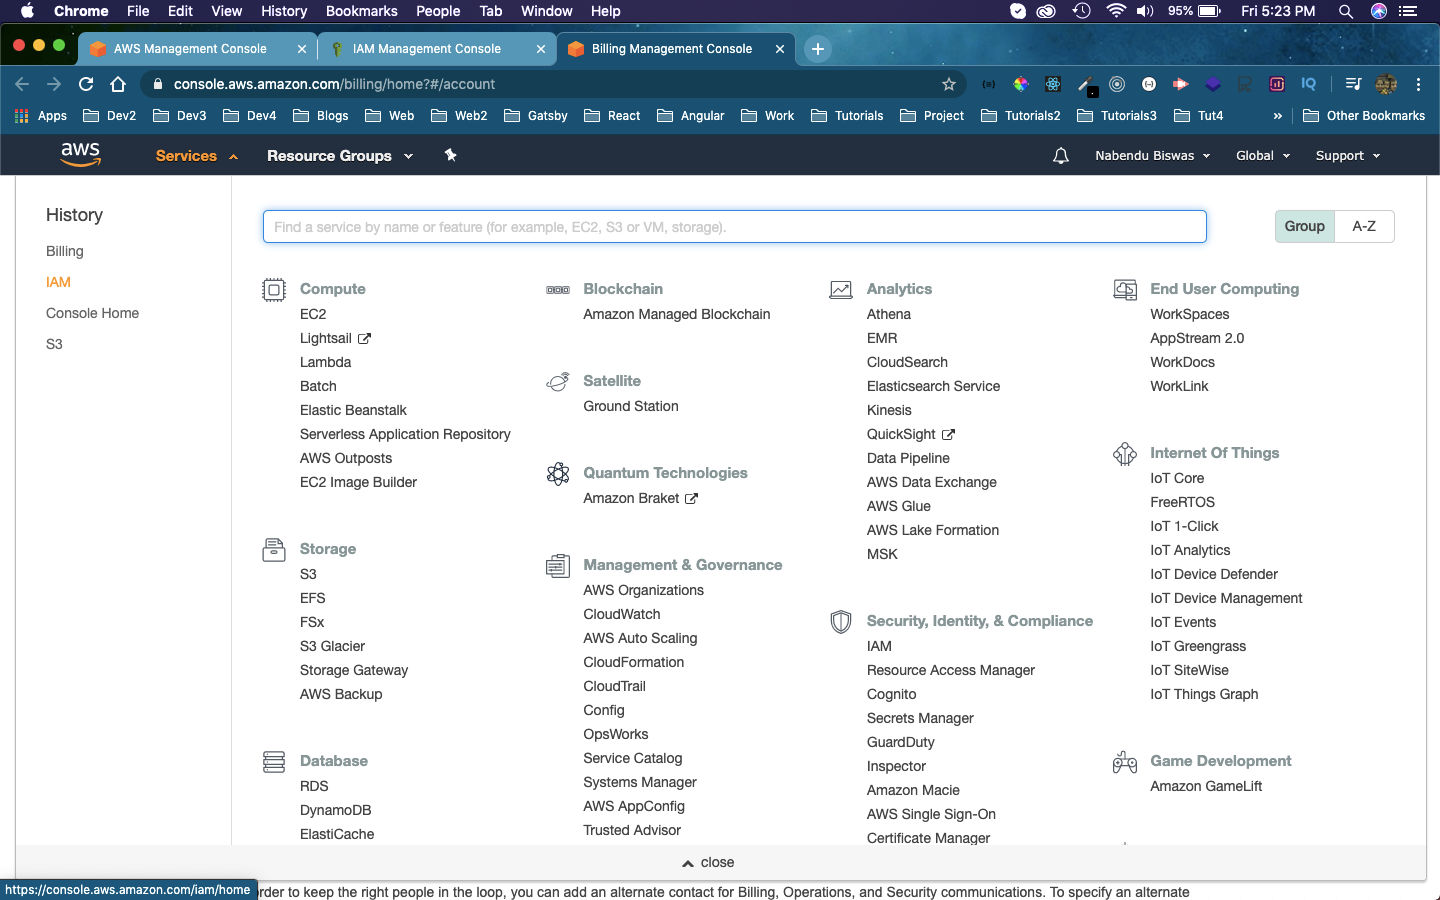
Task: Click the browser back arrow
Action: [22, 84]
